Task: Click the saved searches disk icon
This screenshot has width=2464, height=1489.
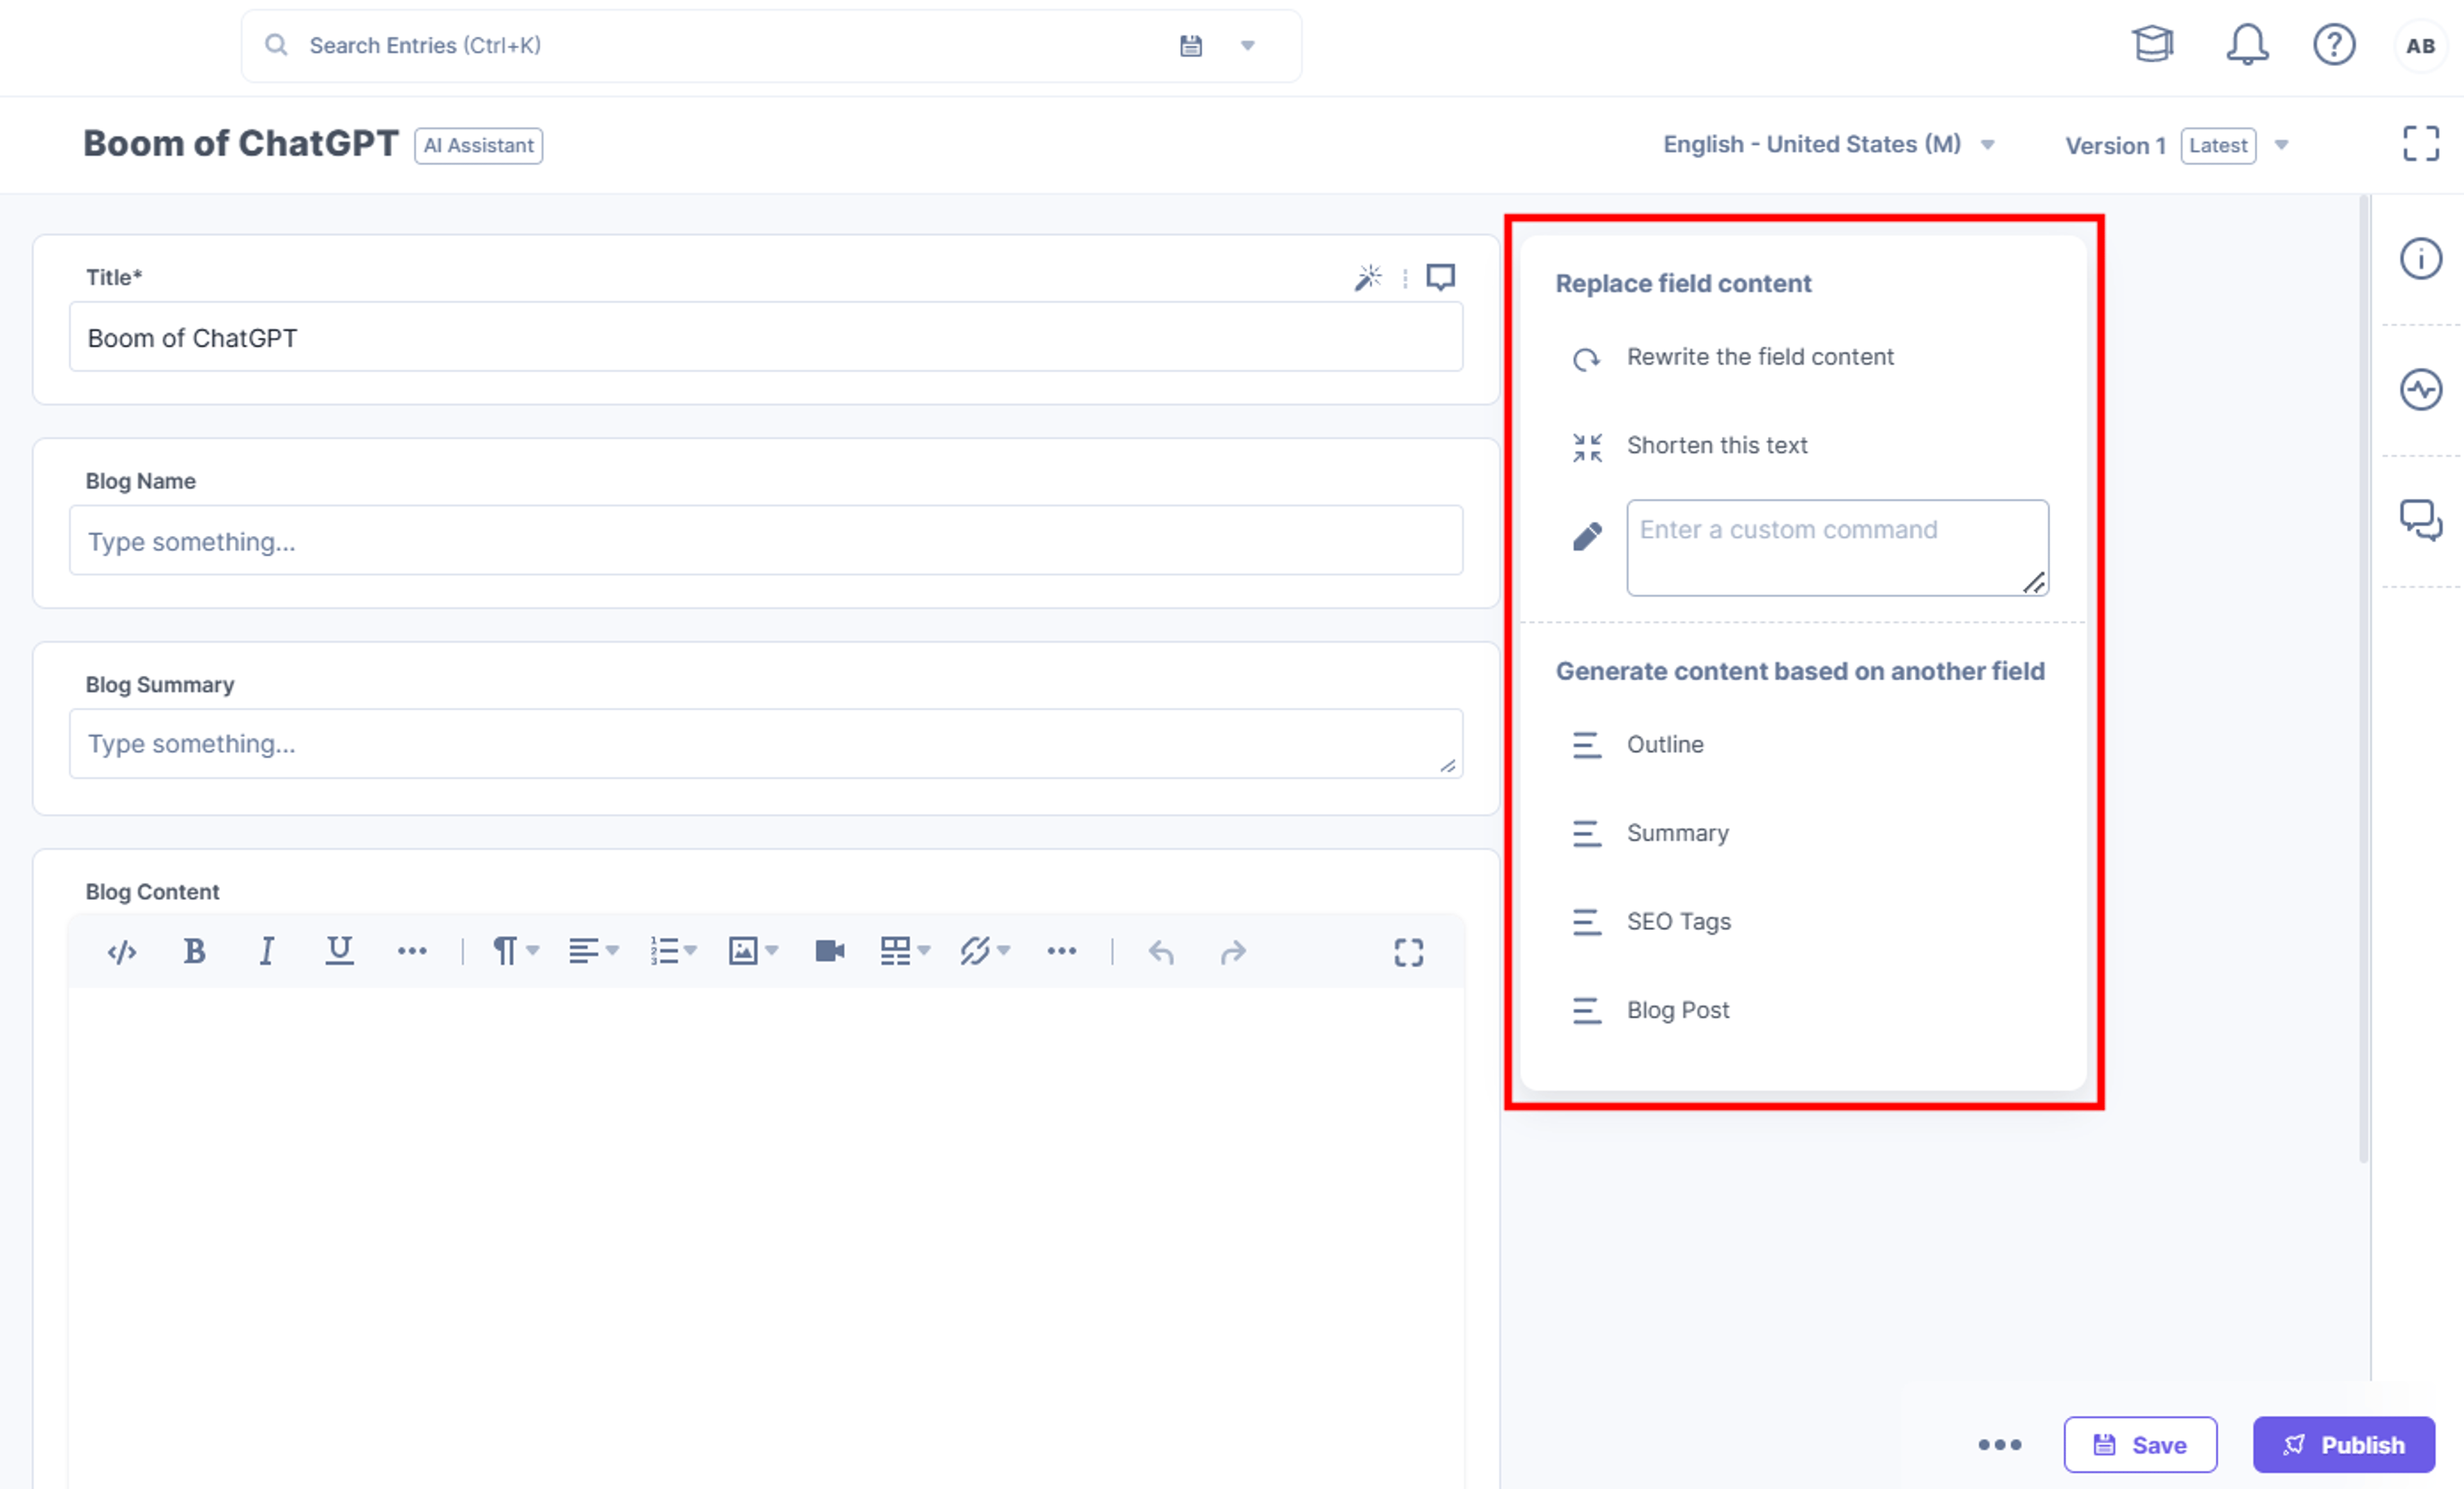Action: [x=1190, y=46]
